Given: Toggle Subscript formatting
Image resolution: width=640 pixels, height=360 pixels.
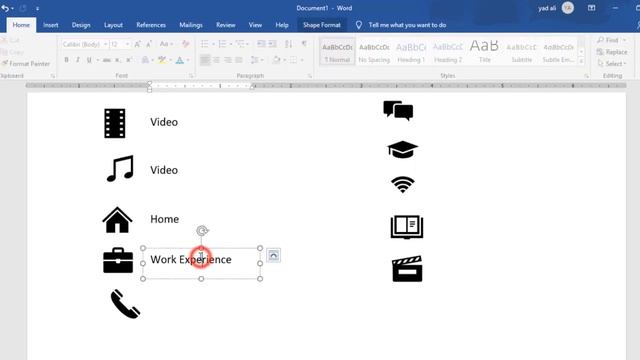Looking at the screenshot, I should click(x=118, y=60).
